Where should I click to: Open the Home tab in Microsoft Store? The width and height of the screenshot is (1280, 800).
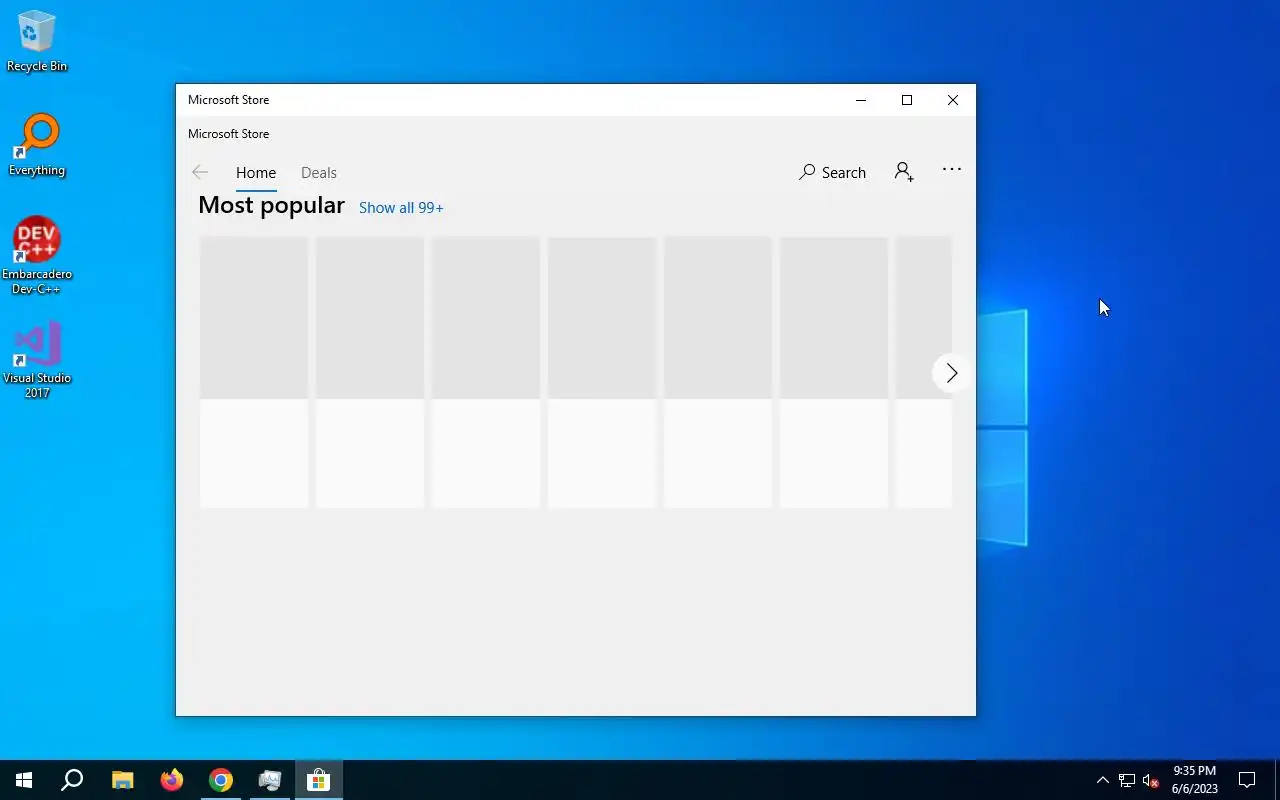pyautogui.click(x=256, y=172)
